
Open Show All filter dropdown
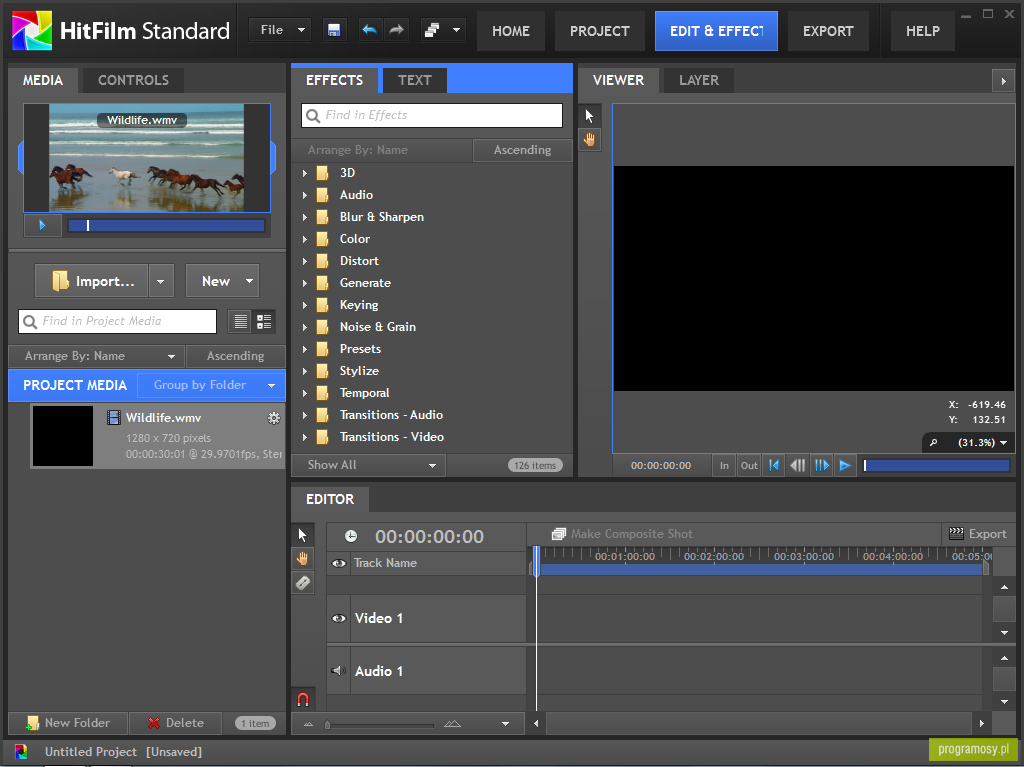tap(370, 465)
